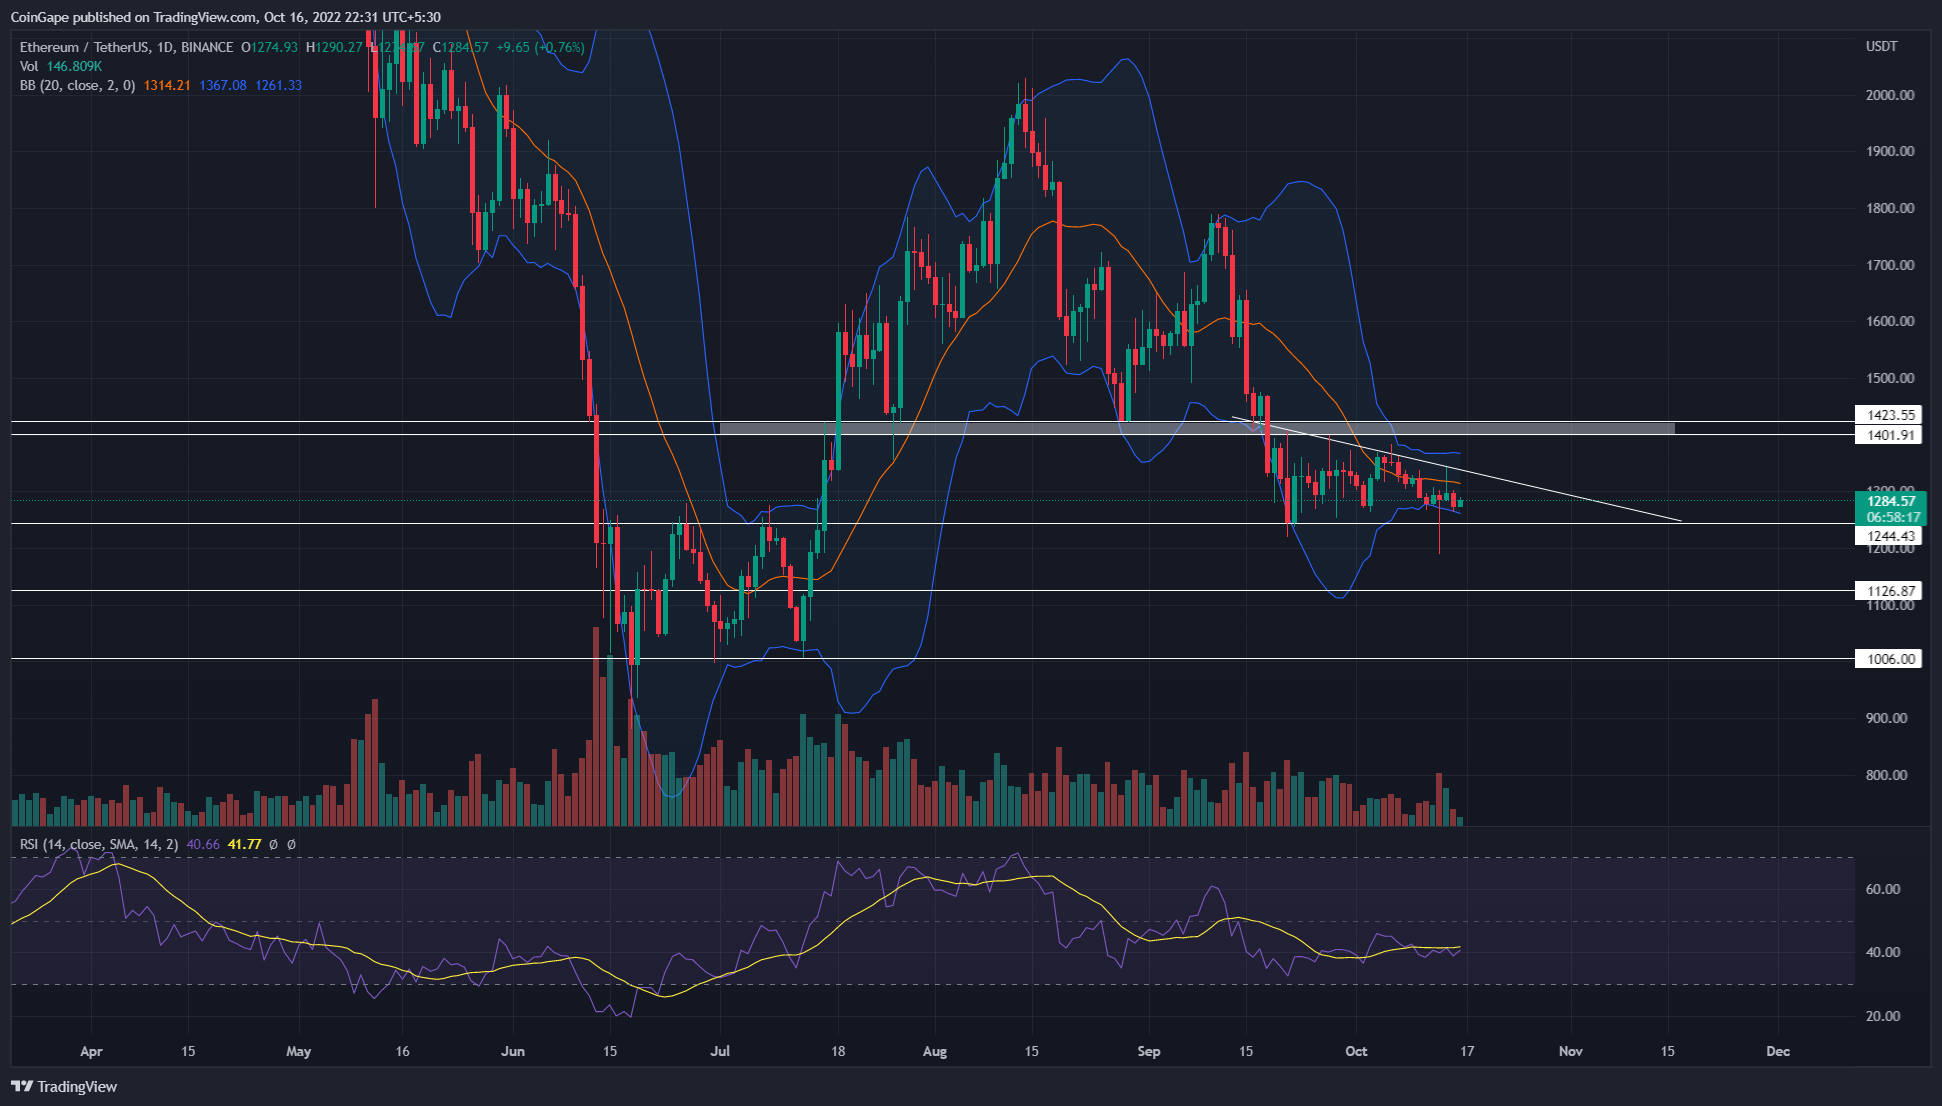The image size is (1942, 1106).
Task: Select the RSI (14, close, SMA, 14, 2) legend
Action: point(99,844)
